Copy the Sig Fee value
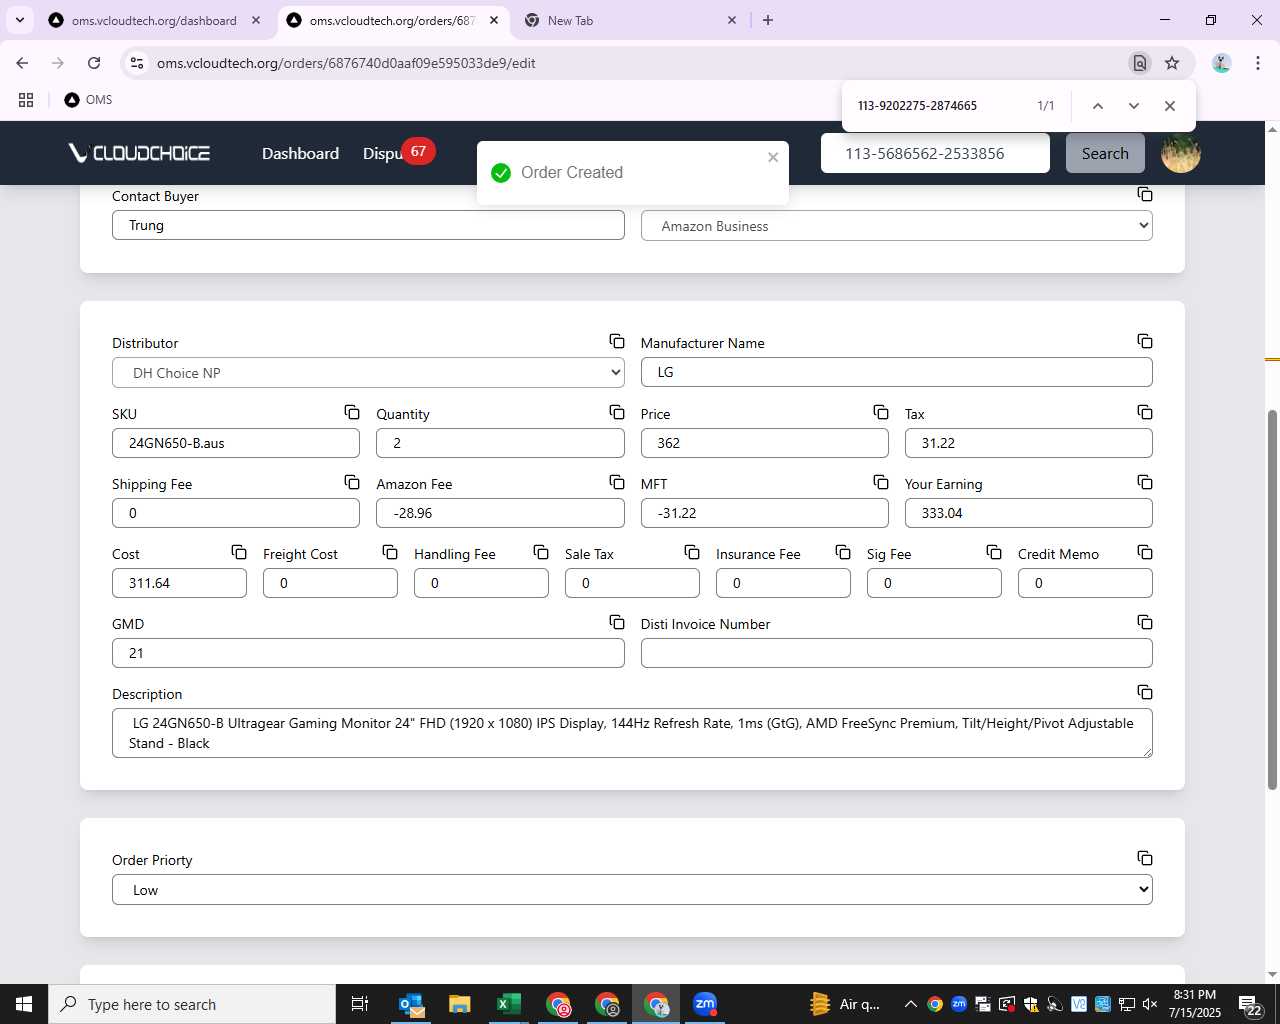 (994, 552)
